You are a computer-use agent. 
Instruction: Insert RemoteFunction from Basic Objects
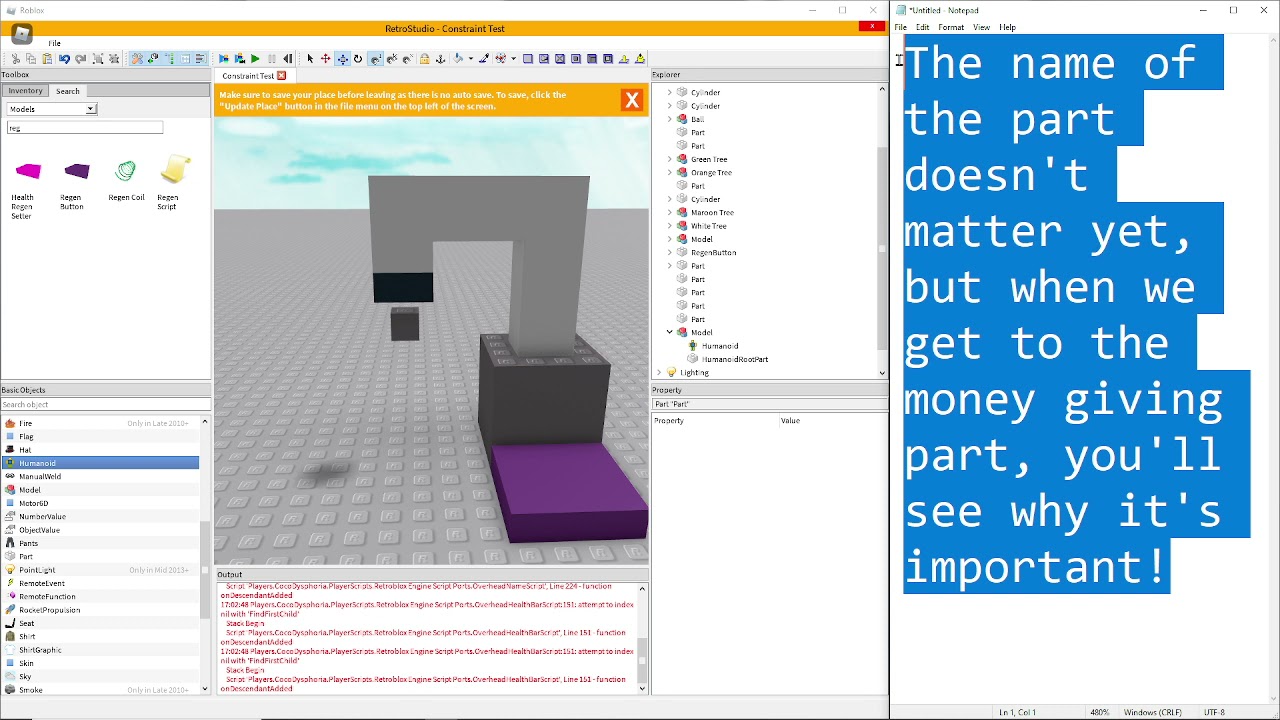[100, 596]
